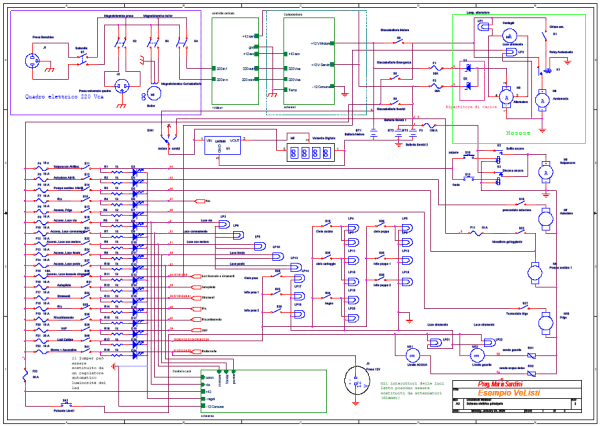
Task: Click the 'Voltmetro Digitale' label
Action: (324, 137)
